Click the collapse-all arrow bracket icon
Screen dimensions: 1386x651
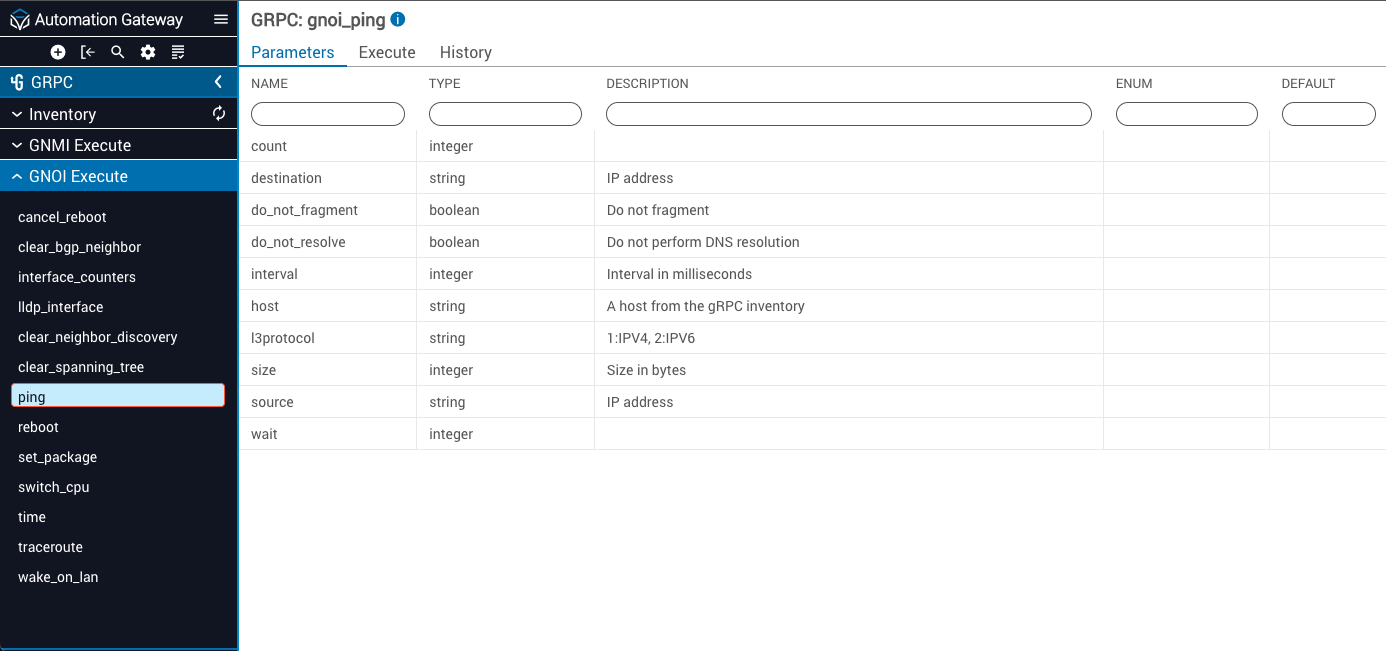tap(88, 52)
